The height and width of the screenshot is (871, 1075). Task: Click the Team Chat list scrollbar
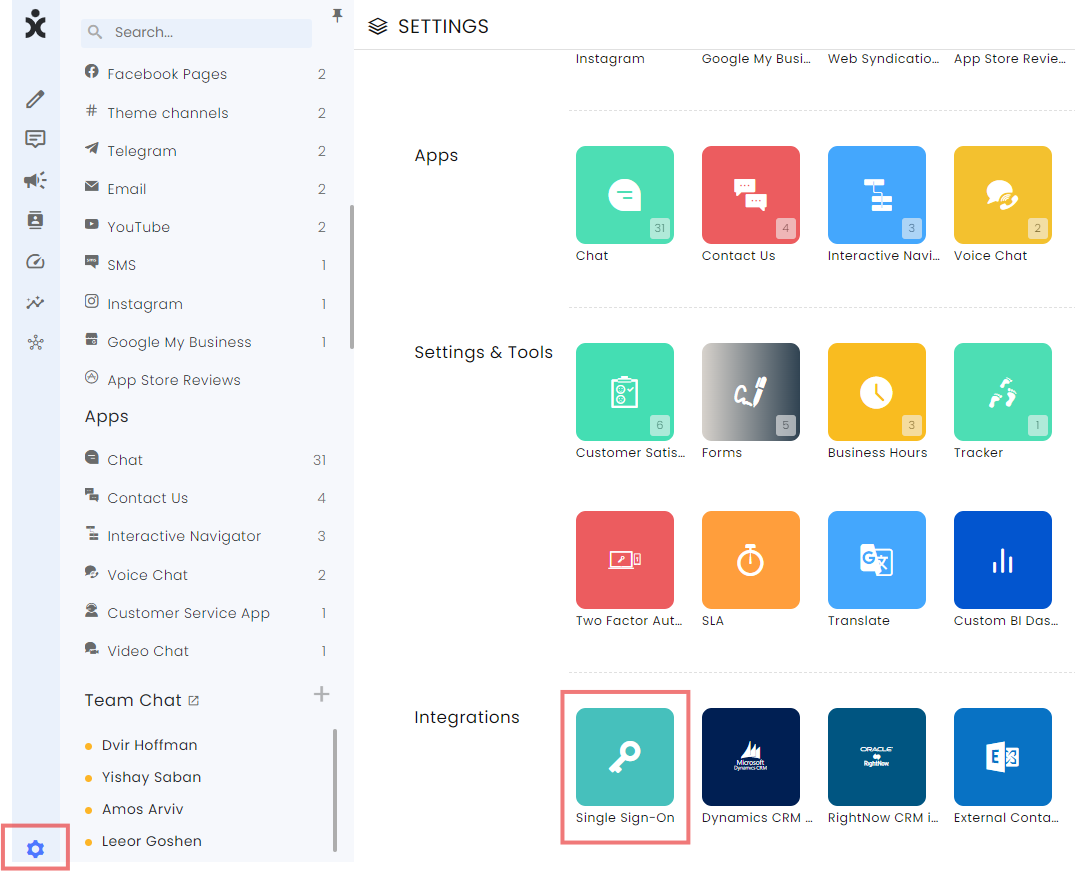[x=335, y=790]
